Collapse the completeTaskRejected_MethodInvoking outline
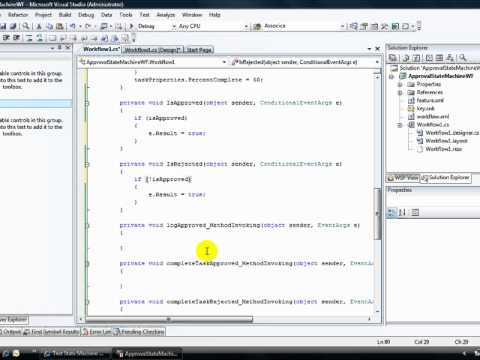 point(87,302)
